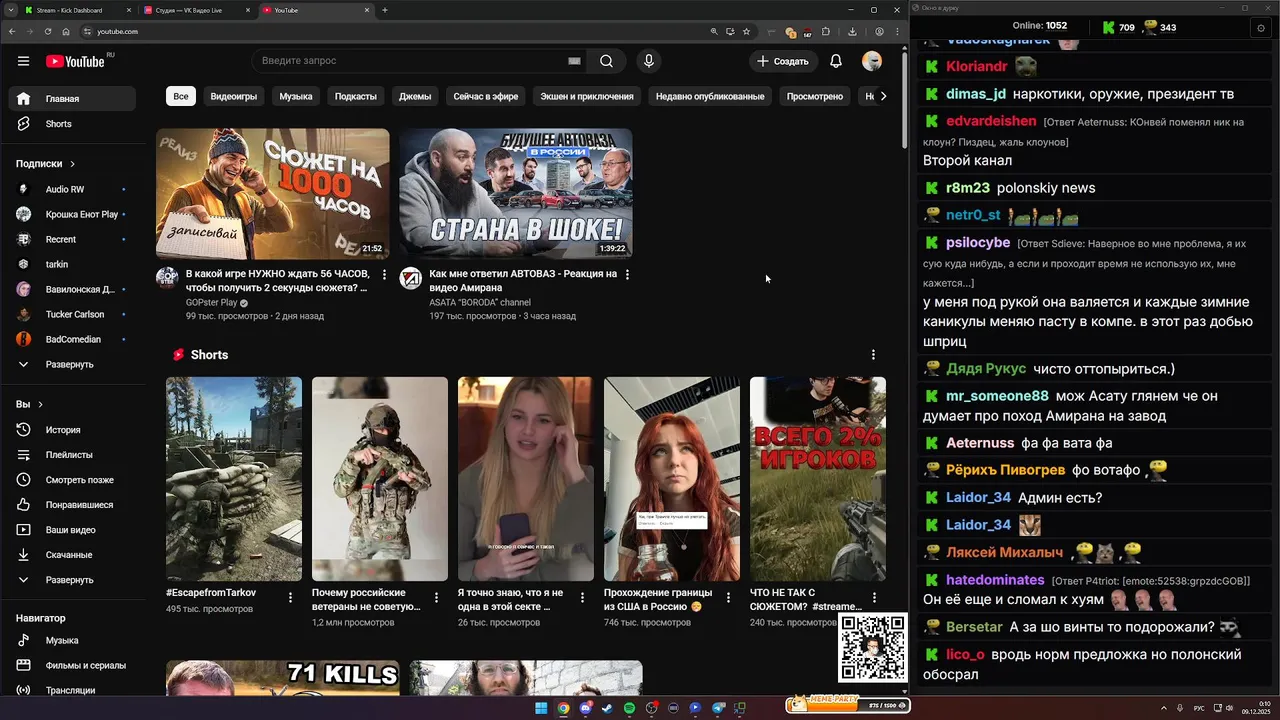This screenshot has width=1280, height=720.
Task: Switch to Студия — VK Видео Live tab
Action: click(x=195, y=10)
